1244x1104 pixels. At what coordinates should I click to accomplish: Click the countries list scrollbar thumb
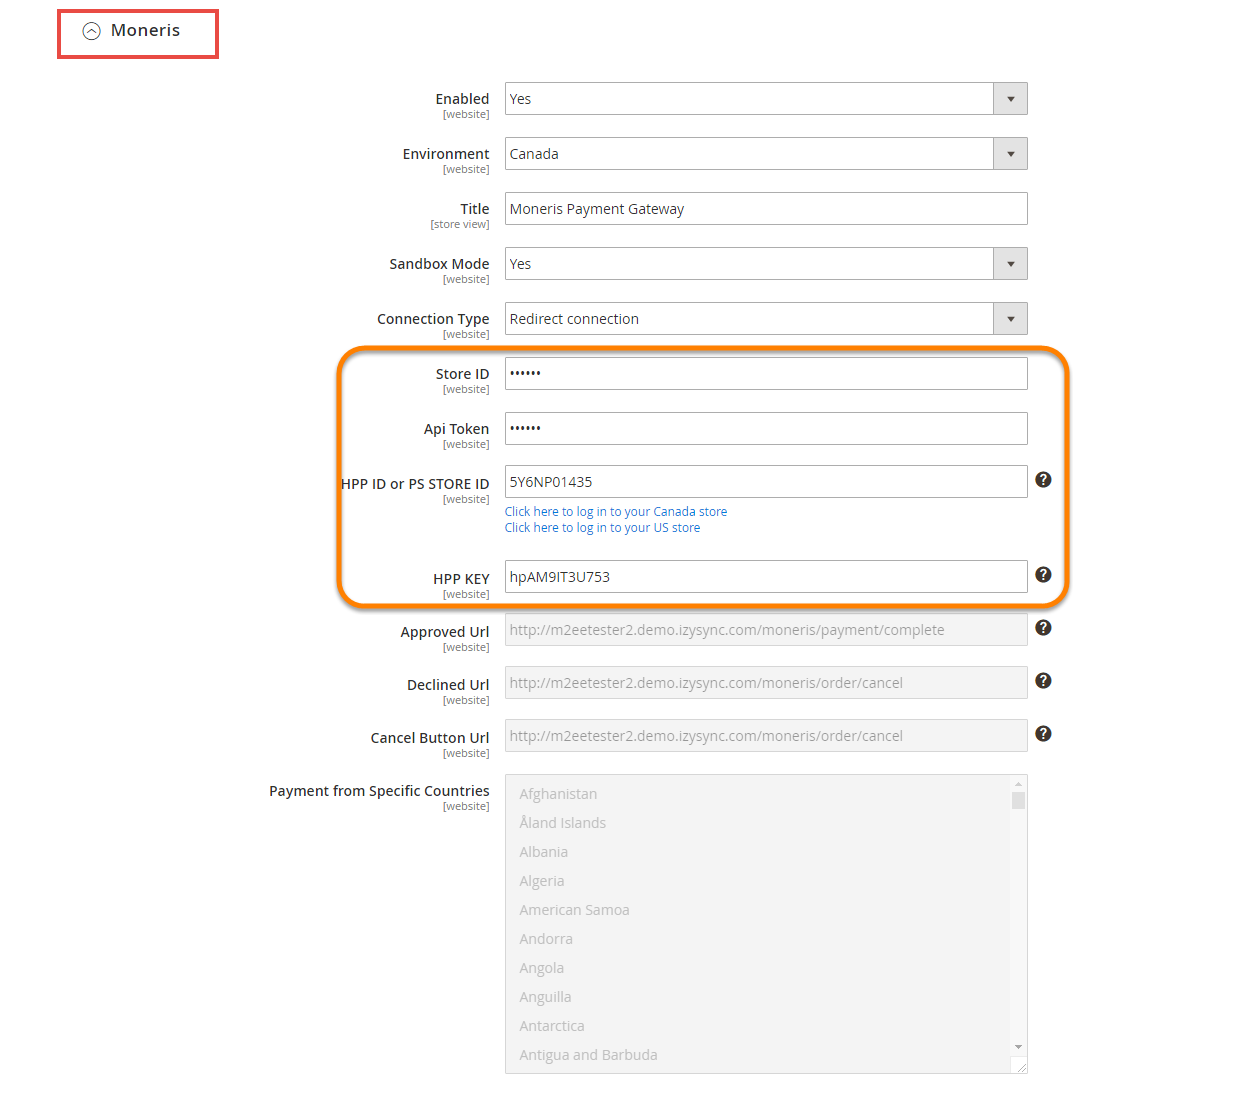click(1018, 800)
